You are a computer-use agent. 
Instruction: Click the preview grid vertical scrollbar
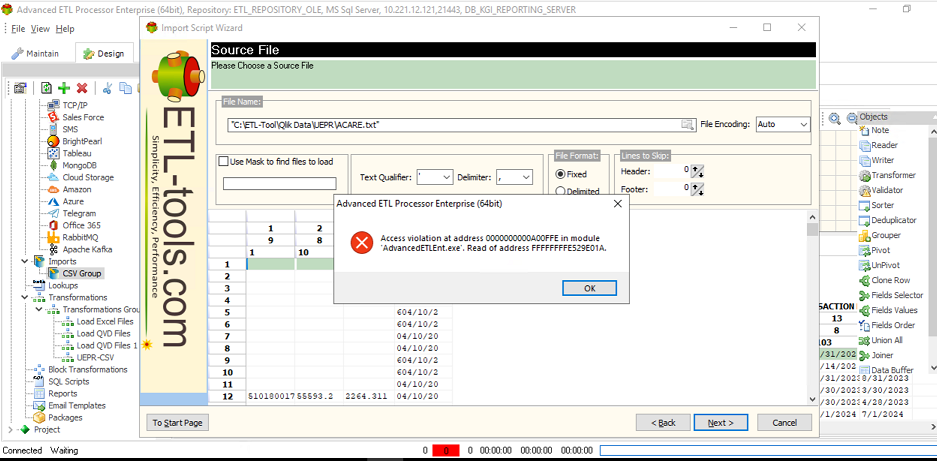(812, 309)
